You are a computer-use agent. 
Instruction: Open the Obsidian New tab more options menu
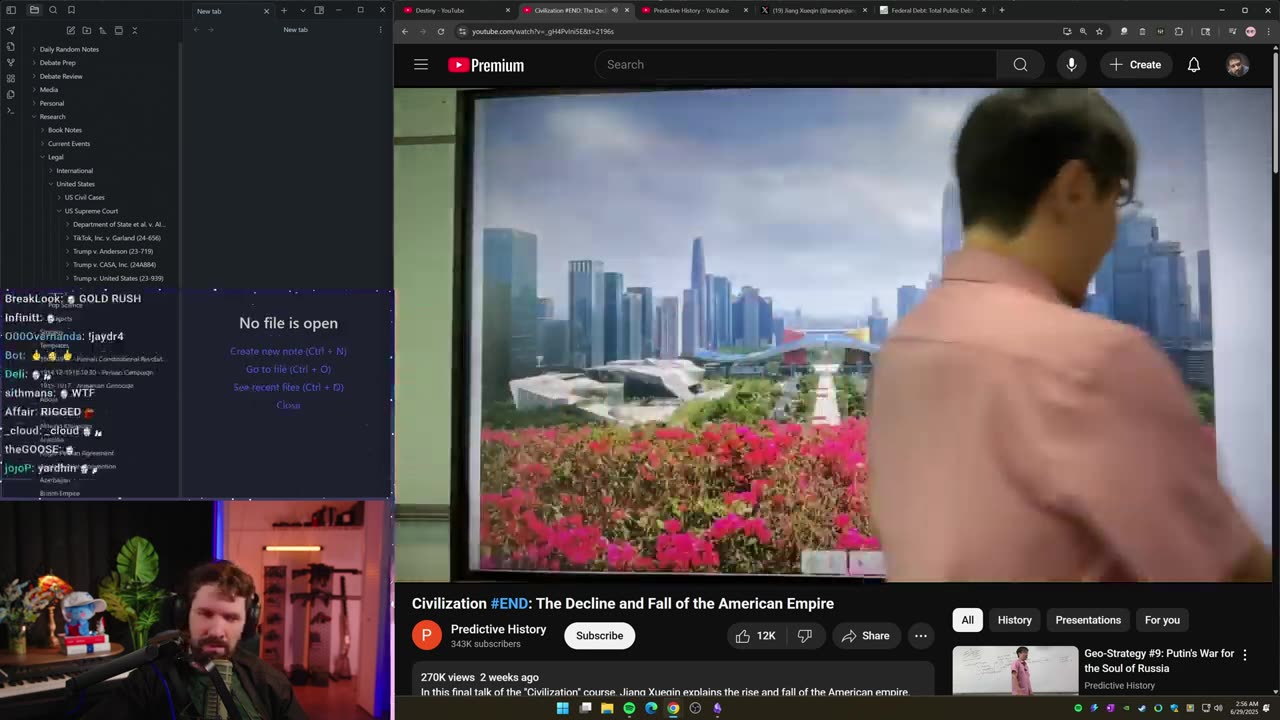tap(380, 30)
